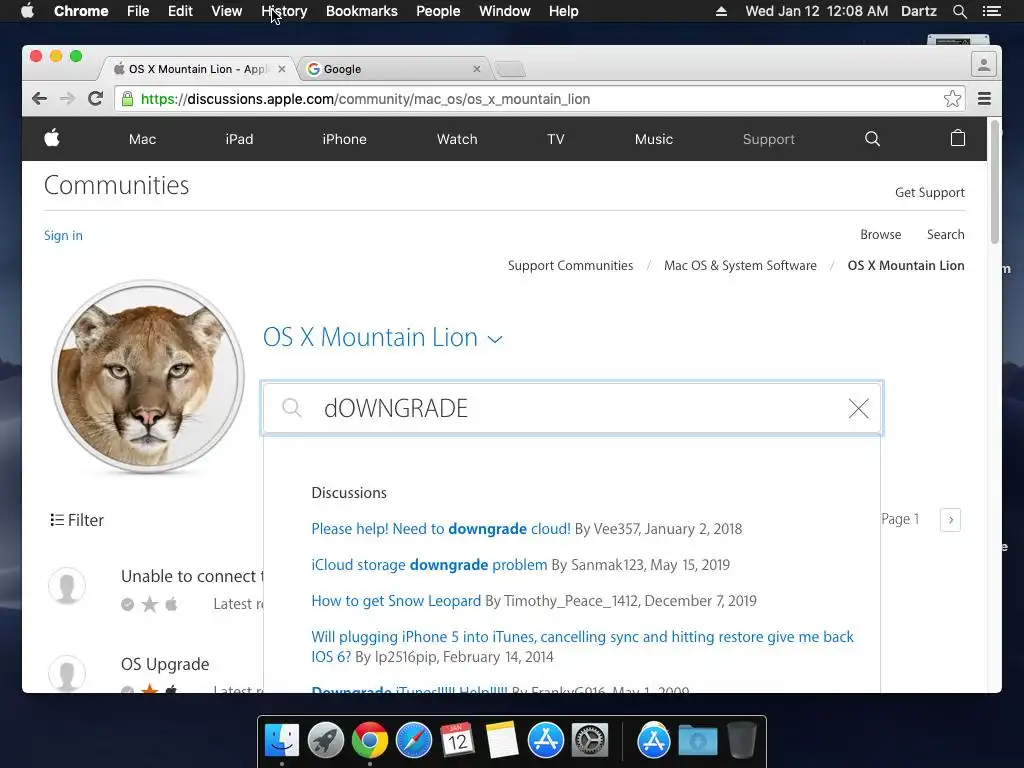Click the Mountain Lion community picture
1024x768 pixels.
pyautogui.click(x=148, y=376)
